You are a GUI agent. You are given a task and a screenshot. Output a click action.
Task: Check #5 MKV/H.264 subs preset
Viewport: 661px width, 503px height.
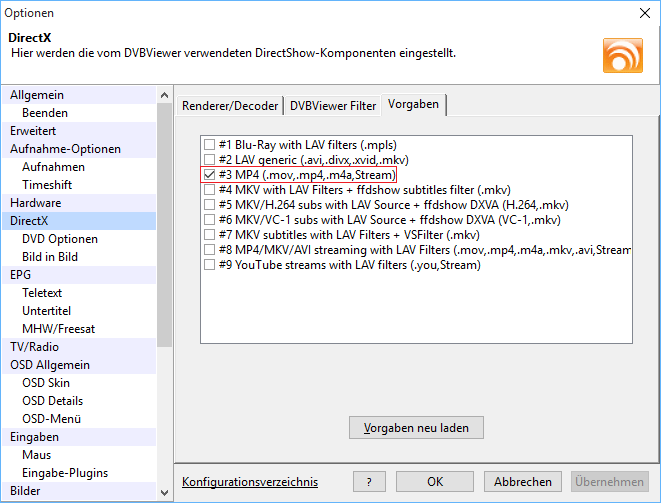tap(209, 204)
